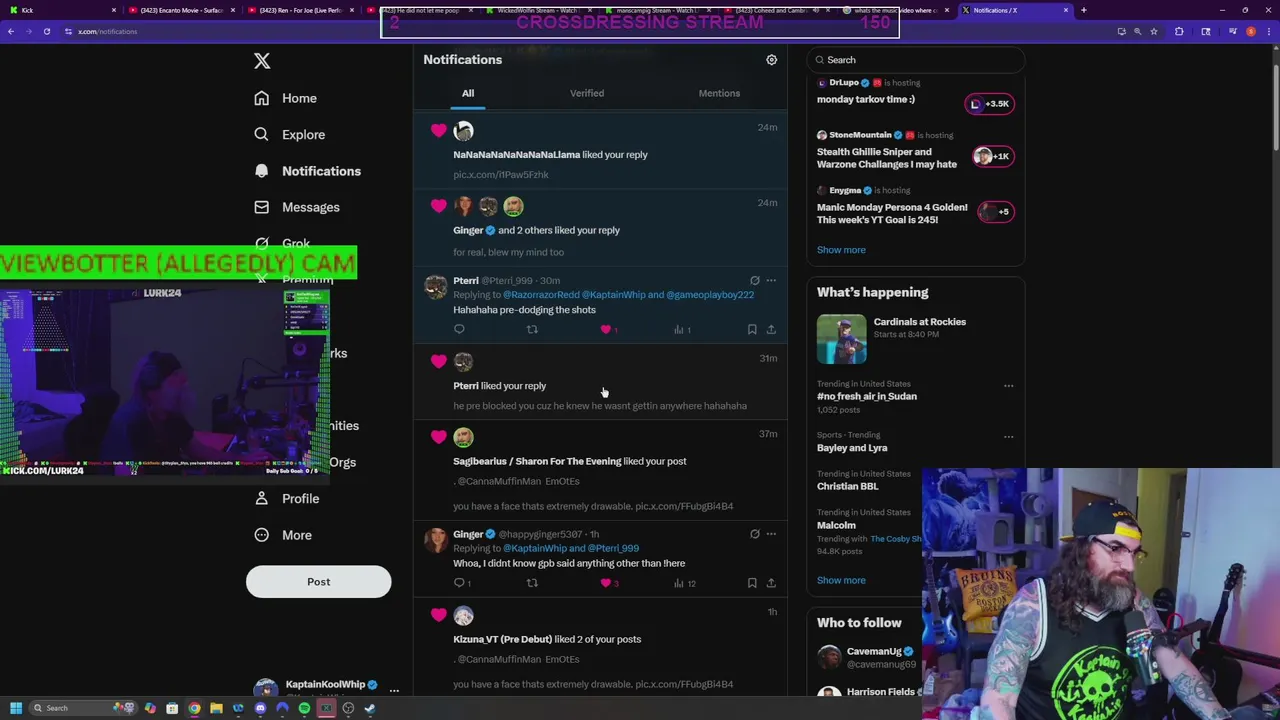Viewport: 1280px width, 720px height.
Task: Click Grok icon on Ginger's tweet
Action: pyautogui.click(x=755, y=534)
